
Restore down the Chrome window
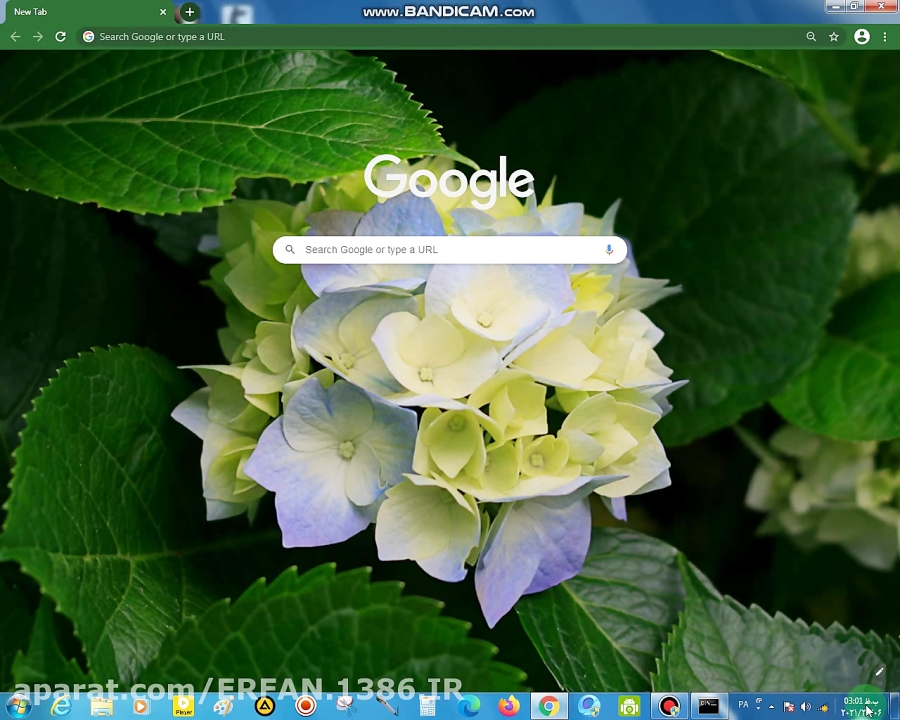click(855, 6)
